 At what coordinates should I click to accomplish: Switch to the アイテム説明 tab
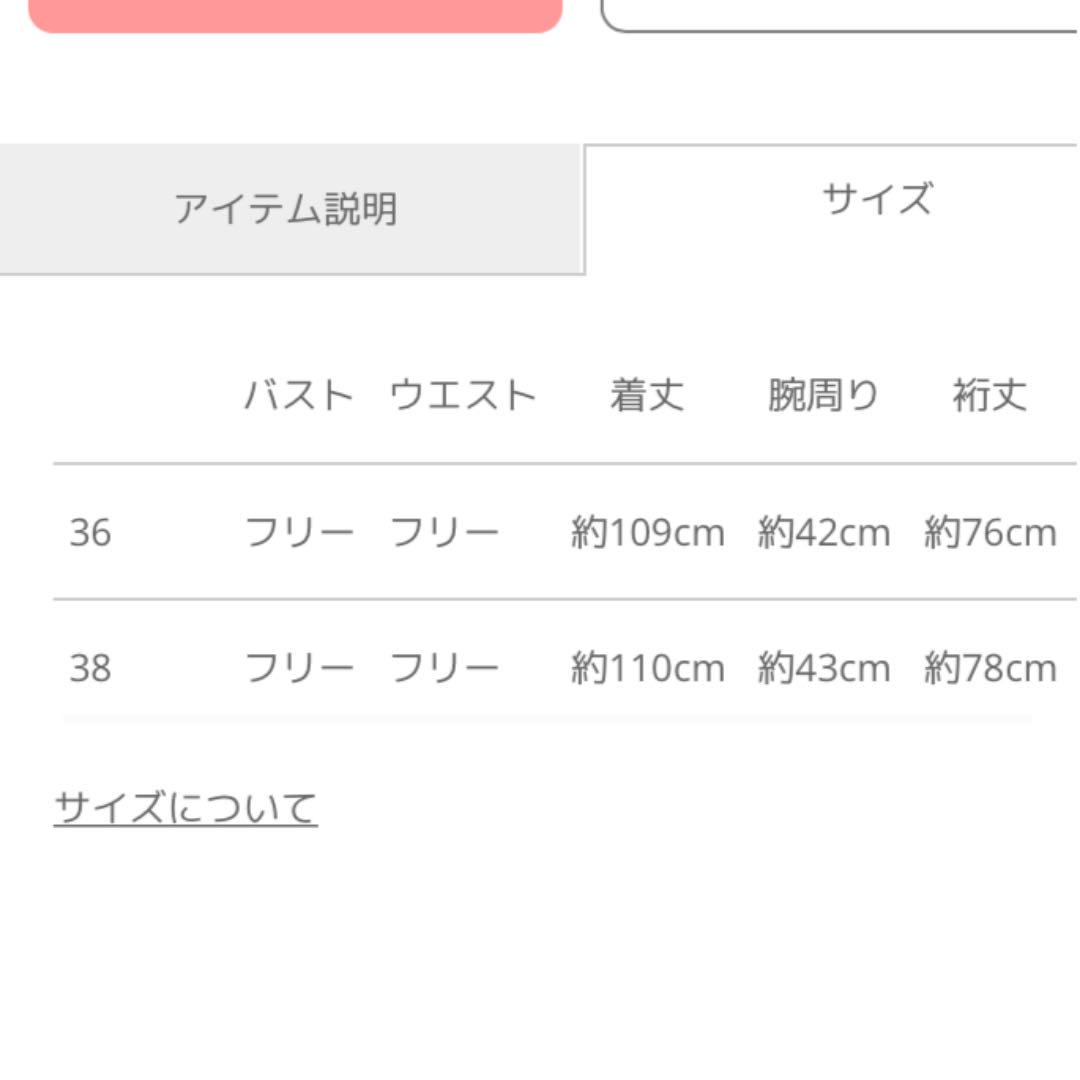tap(291, 209)
